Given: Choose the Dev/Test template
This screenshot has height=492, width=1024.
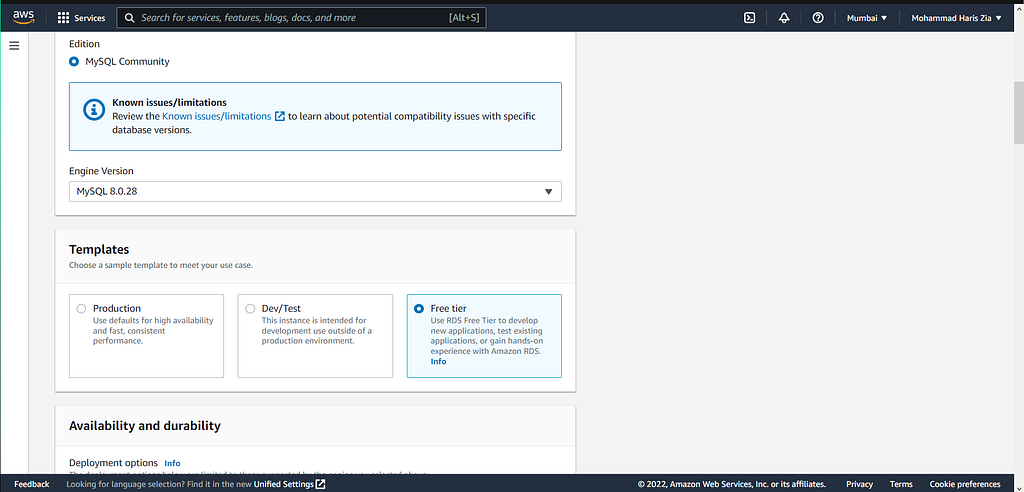Looking at the screenshot, I should tap(315, 336).
